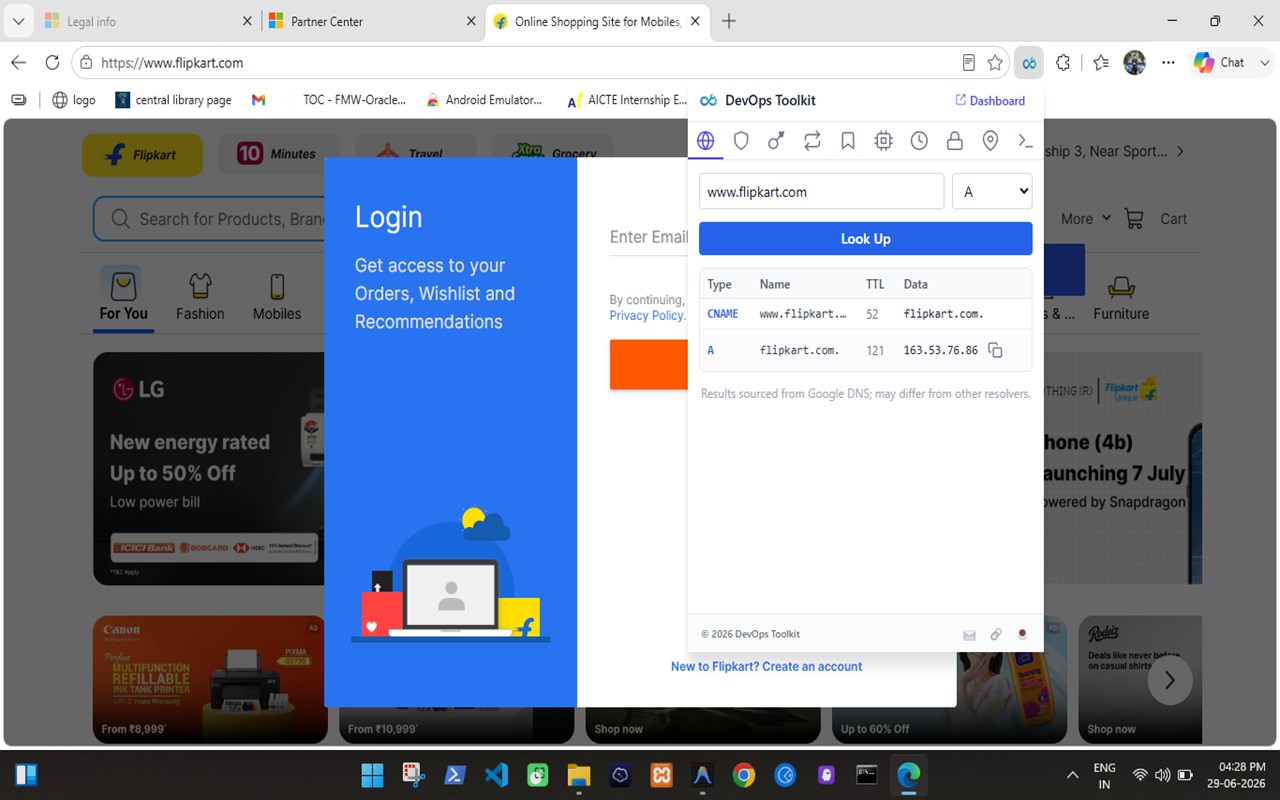The width and height of the screenshot is (1280, 800).
Task: Select the Furniture category
Action: pos(1121,296)
